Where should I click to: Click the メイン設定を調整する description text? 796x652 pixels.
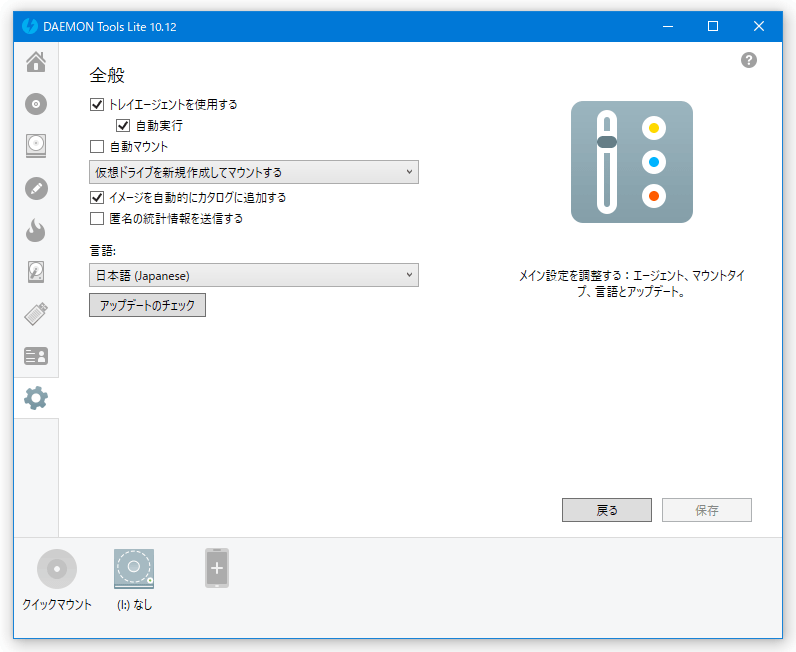click(x=632, y=283)
